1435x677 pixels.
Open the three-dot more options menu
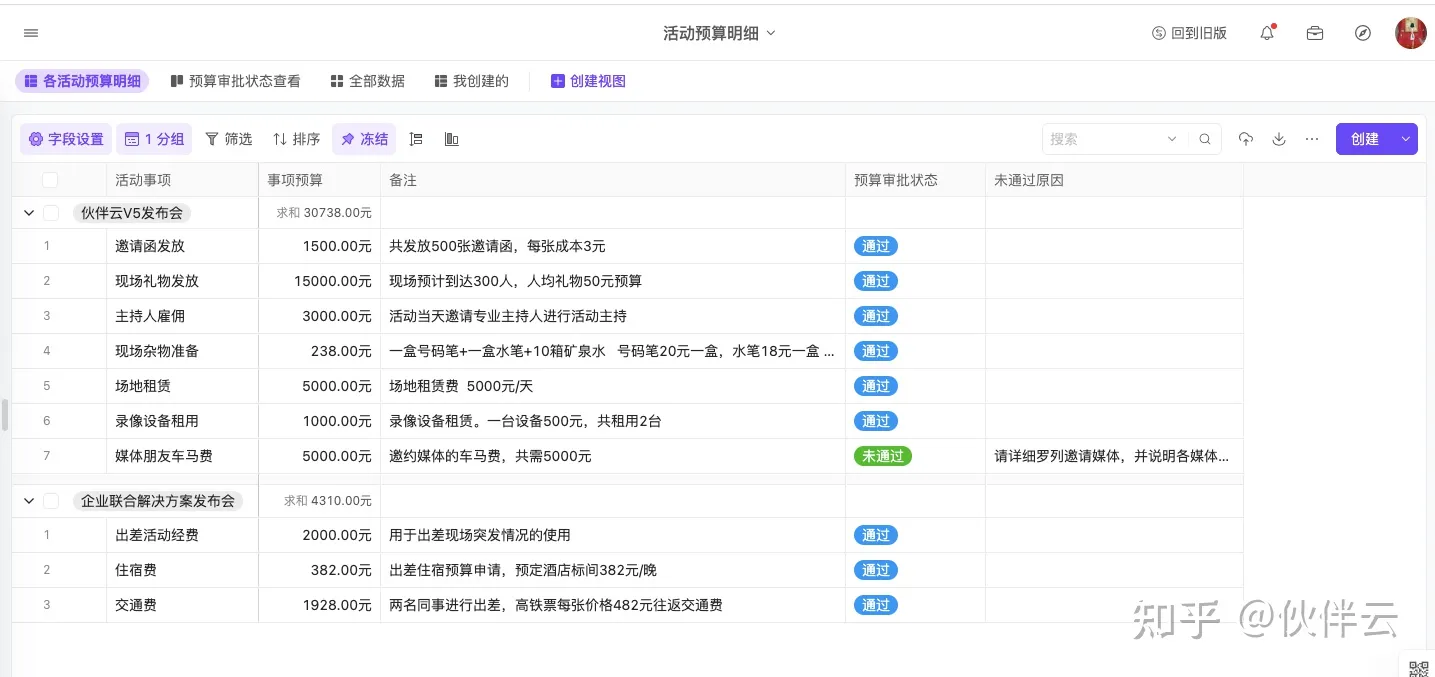click(x=1312, y=139)
